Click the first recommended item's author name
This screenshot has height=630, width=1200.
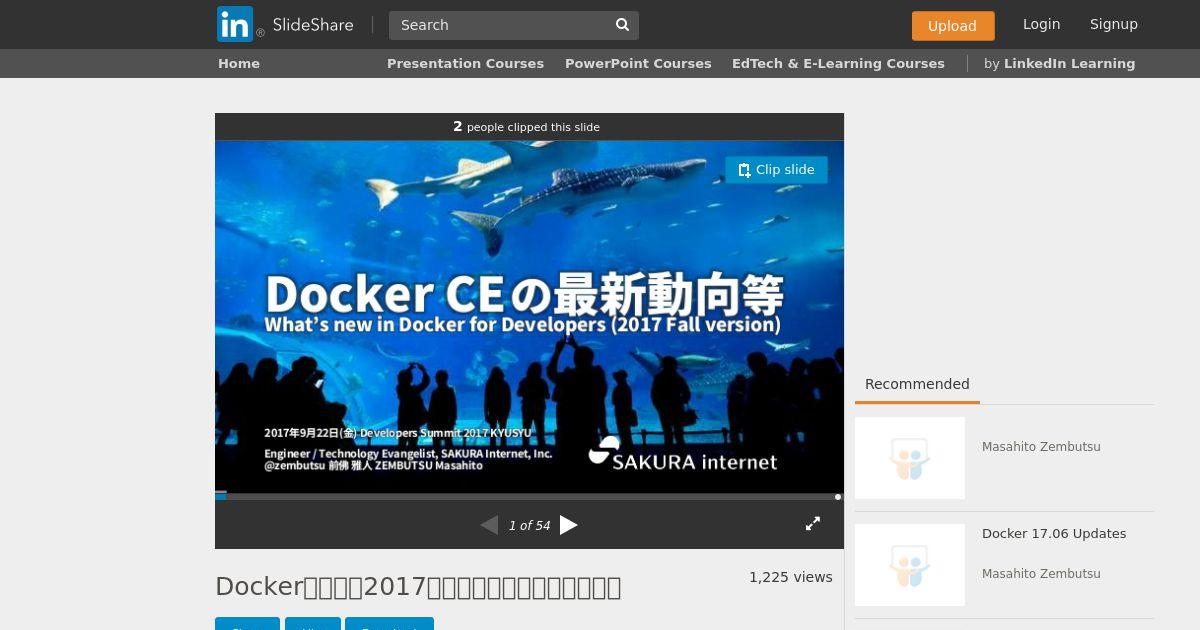click(x=1041, y=447)
